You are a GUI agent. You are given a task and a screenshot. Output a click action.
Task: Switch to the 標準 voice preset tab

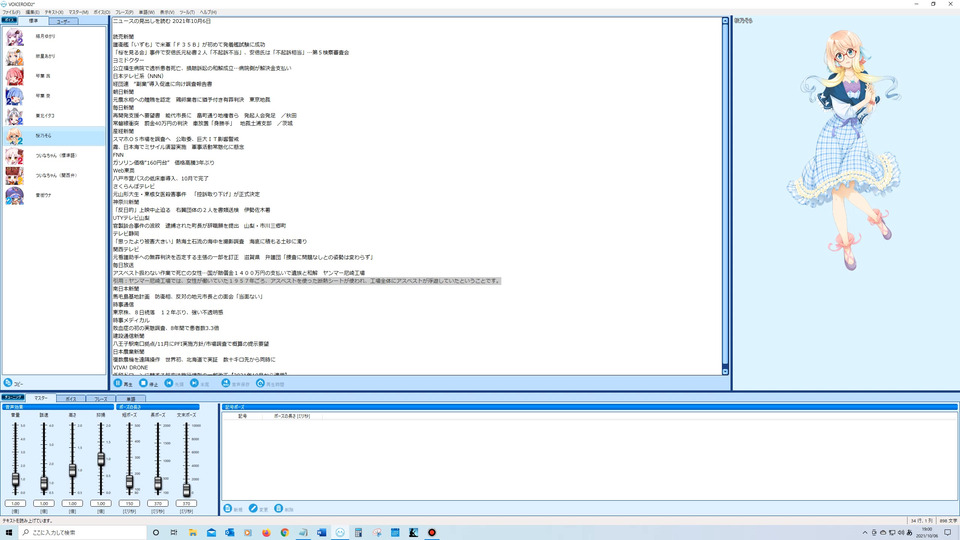[33, 21]
